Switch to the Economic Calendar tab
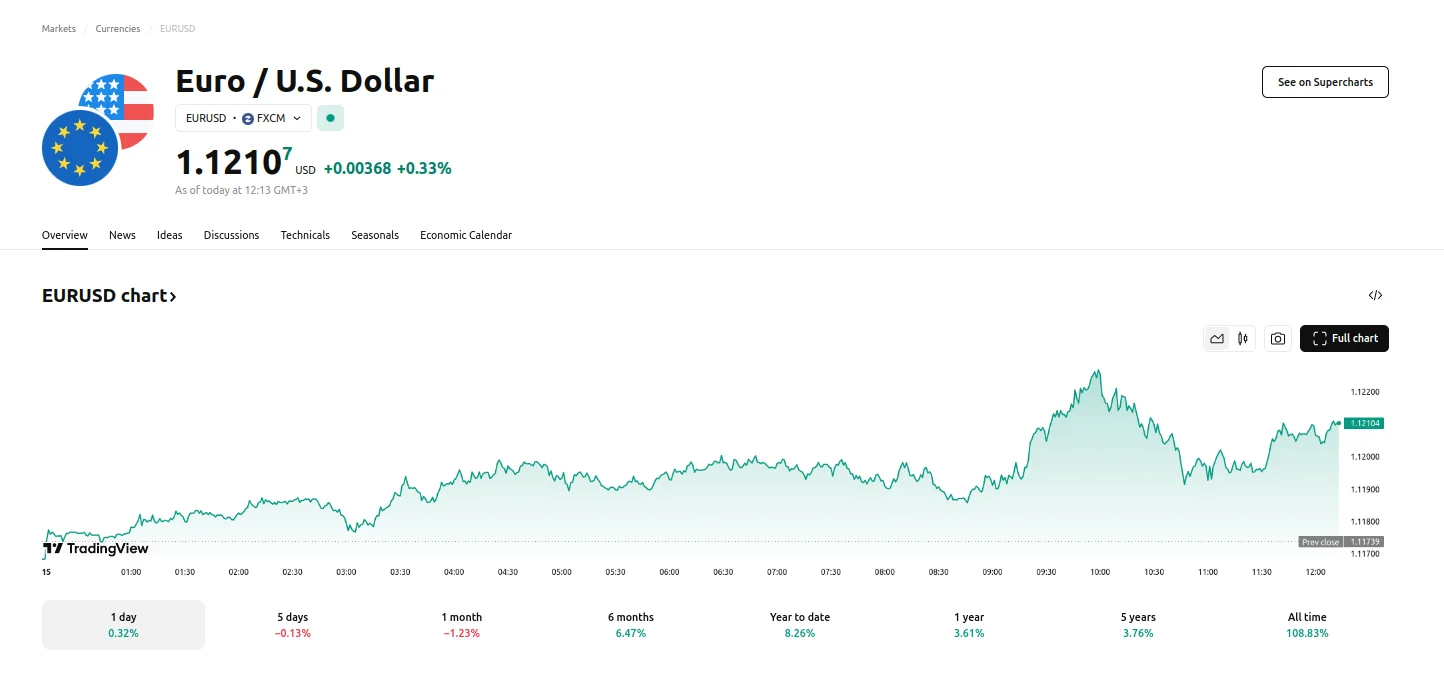Screen dimensions: 1444x674 click(x=466, y=235)
